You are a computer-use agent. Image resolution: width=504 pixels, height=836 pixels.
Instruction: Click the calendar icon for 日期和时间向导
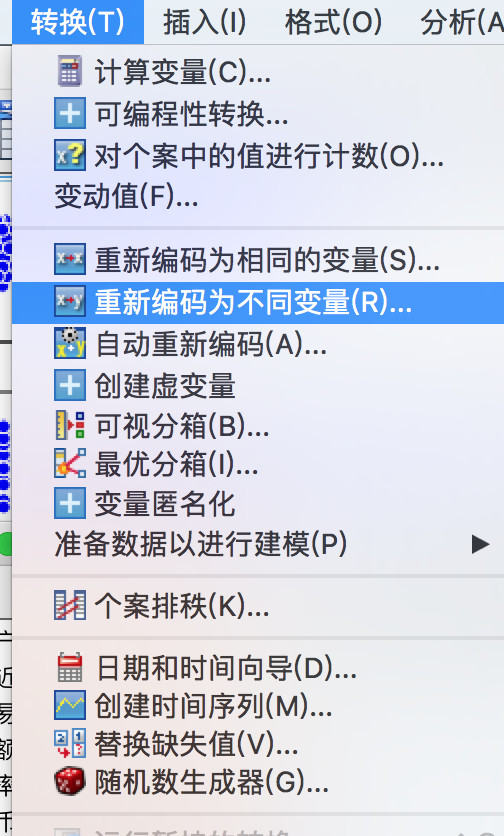69,668
